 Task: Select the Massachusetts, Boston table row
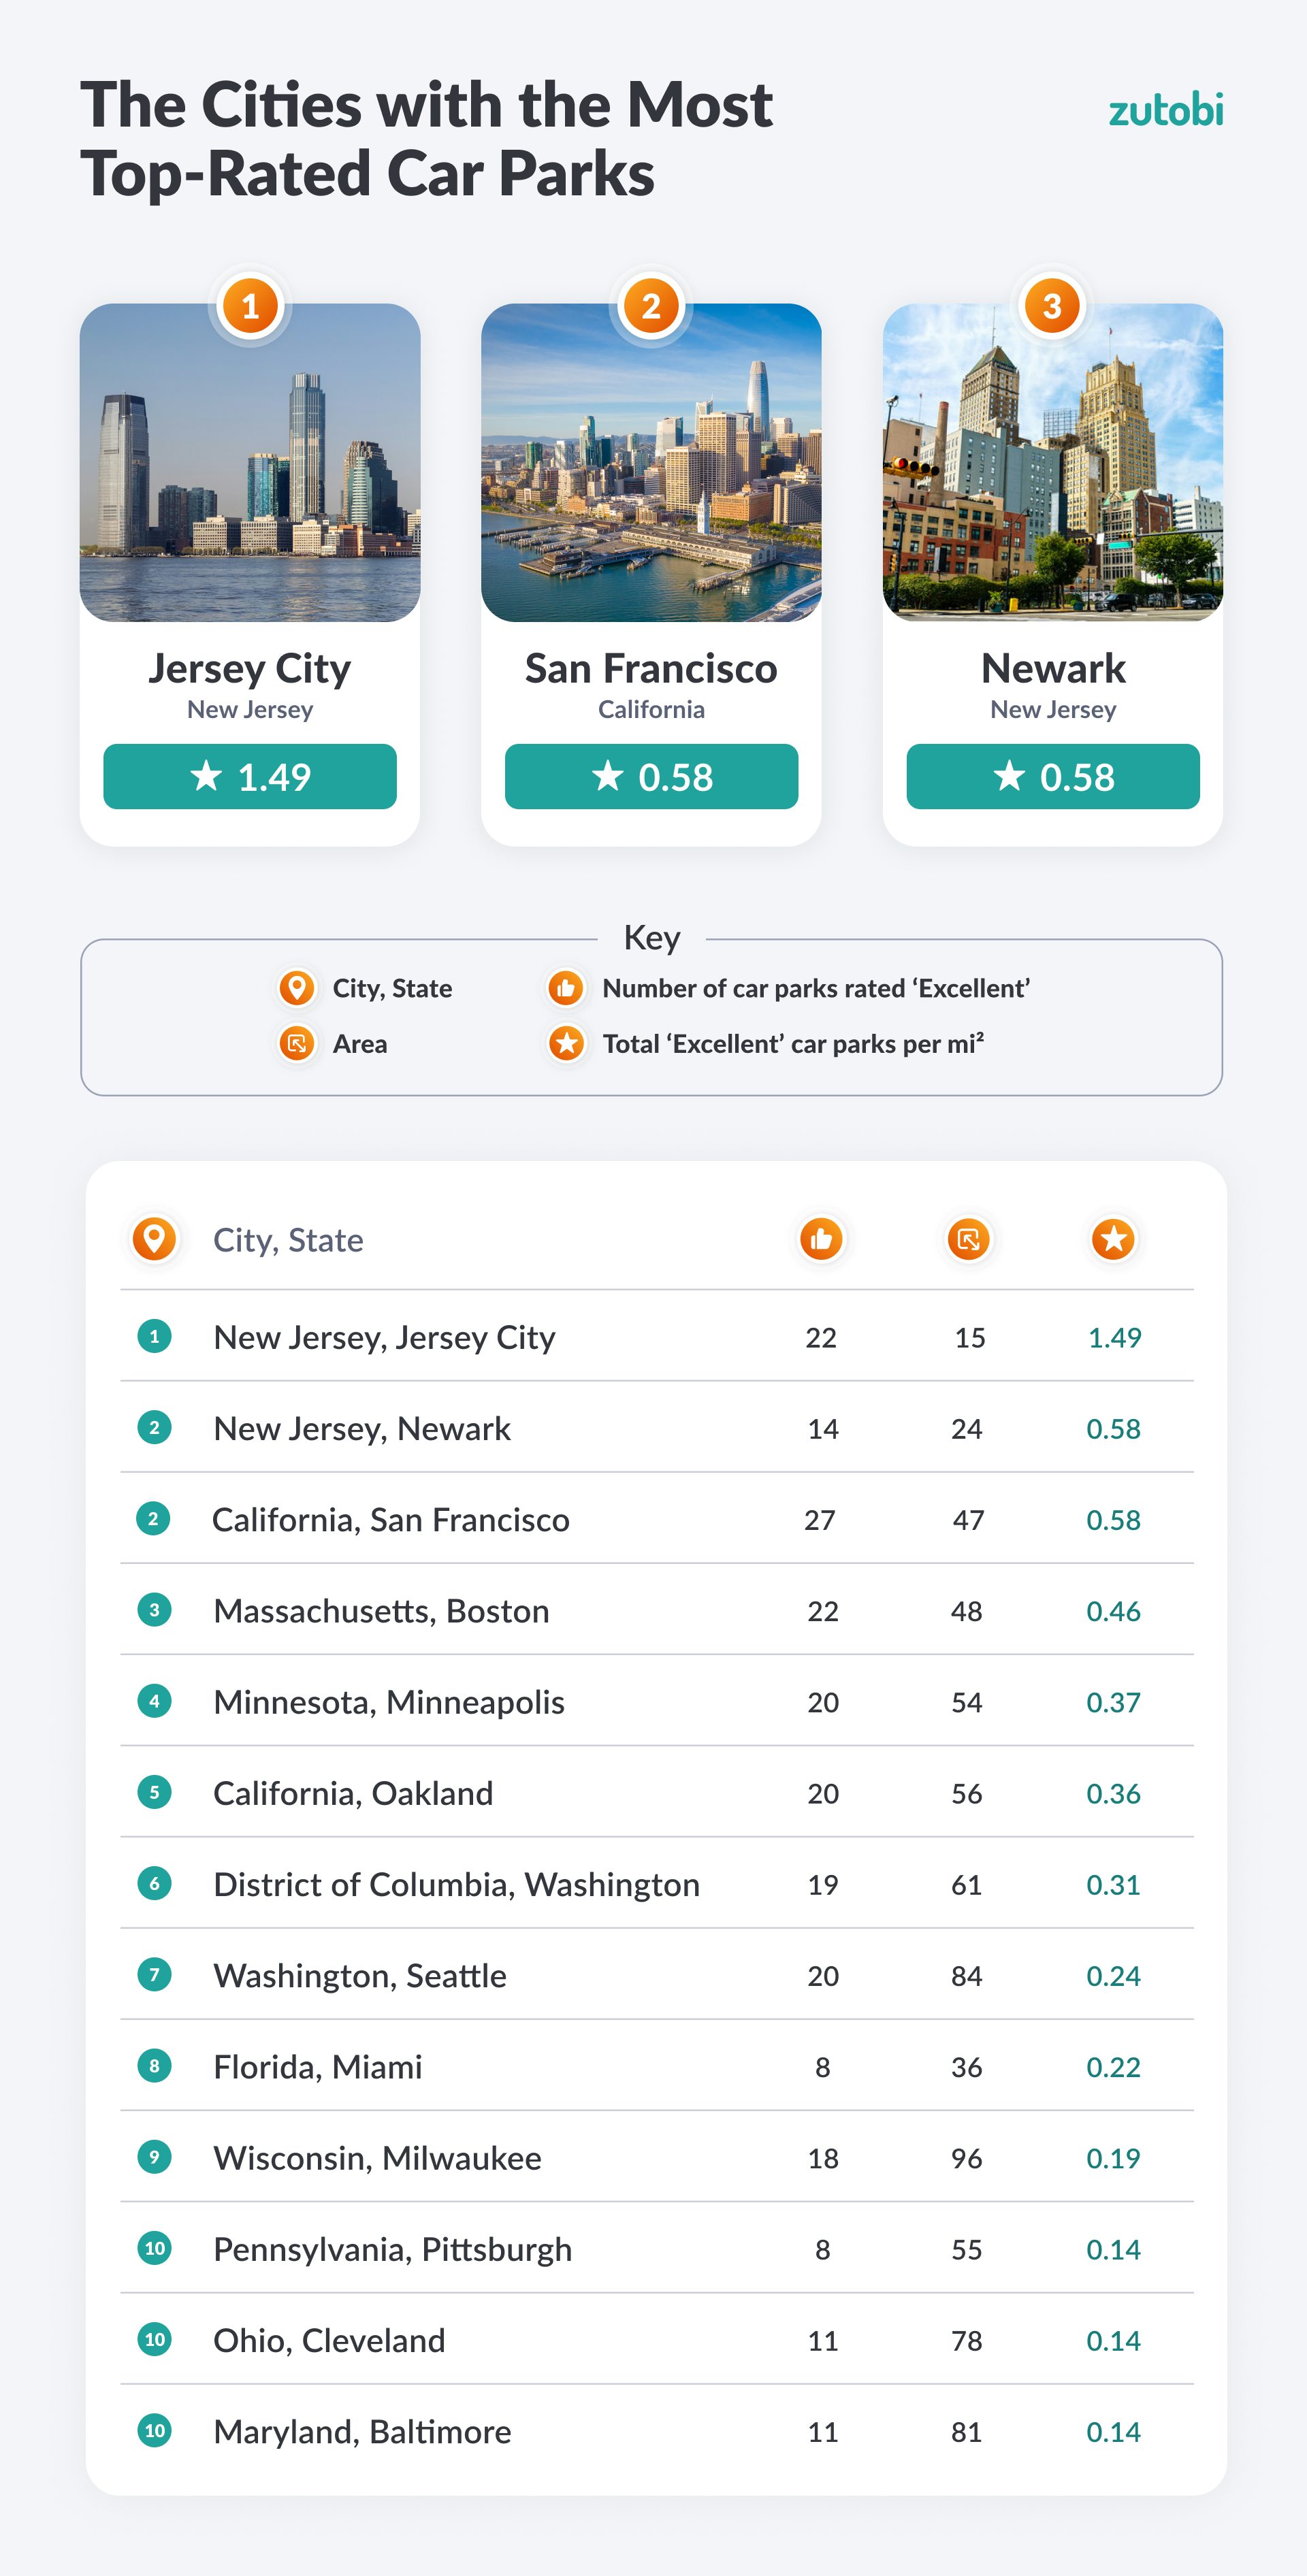click(656, 1610)
